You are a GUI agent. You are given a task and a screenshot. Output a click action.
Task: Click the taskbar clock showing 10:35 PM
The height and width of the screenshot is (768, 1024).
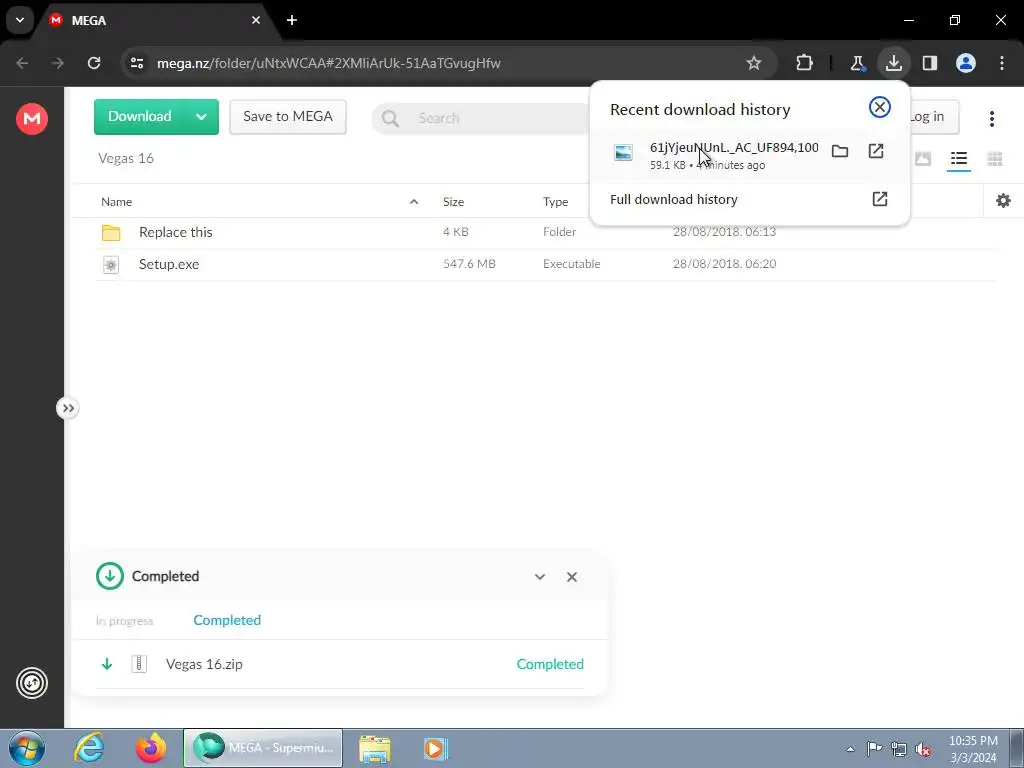point(973,749)
